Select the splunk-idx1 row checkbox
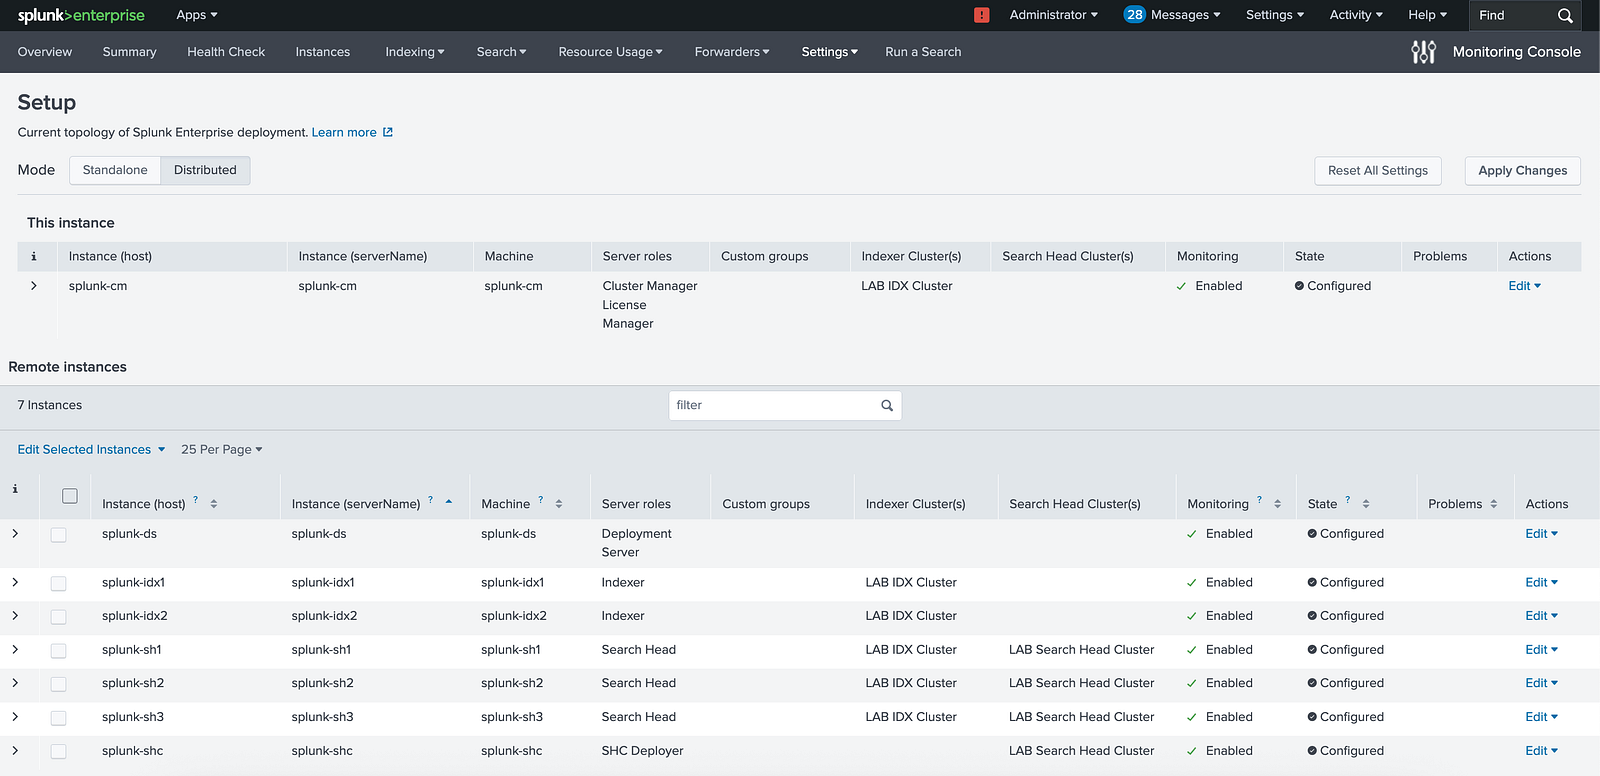This screenshot has height=776, width=1600. tap(59, 583)
